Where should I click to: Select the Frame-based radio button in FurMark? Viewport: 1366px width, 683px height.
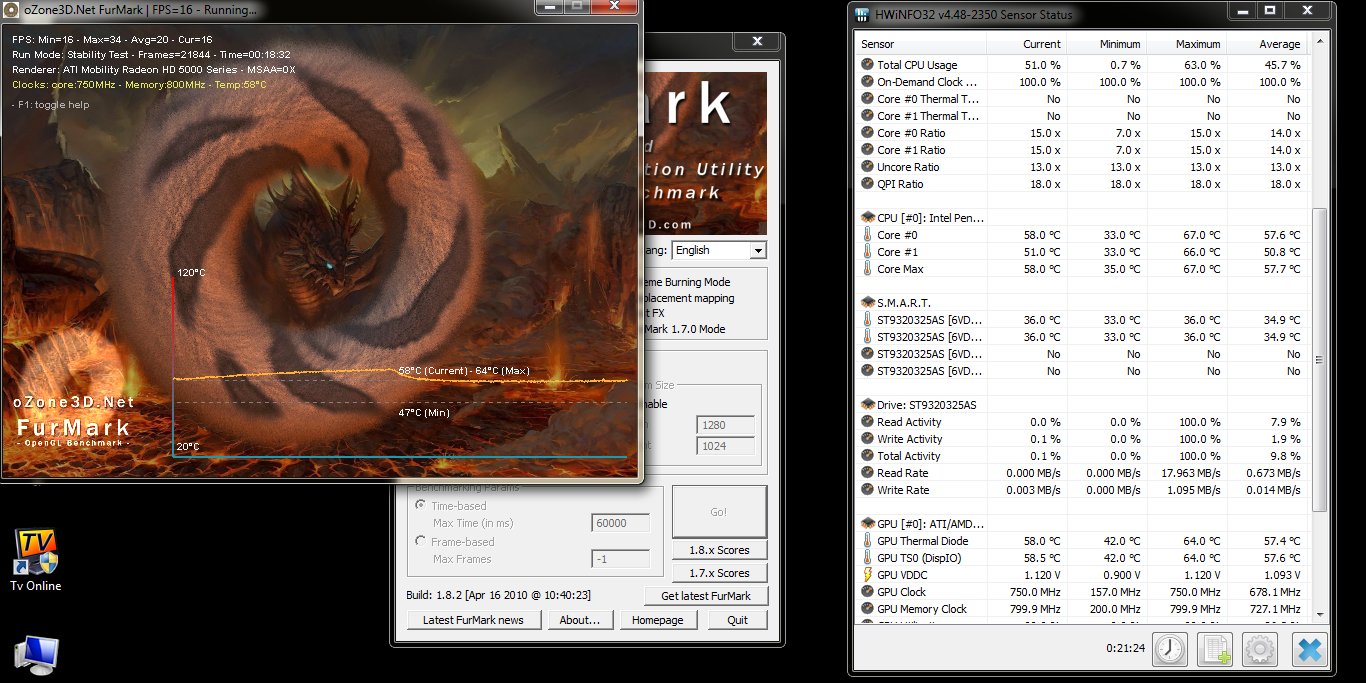coord(420,541)
